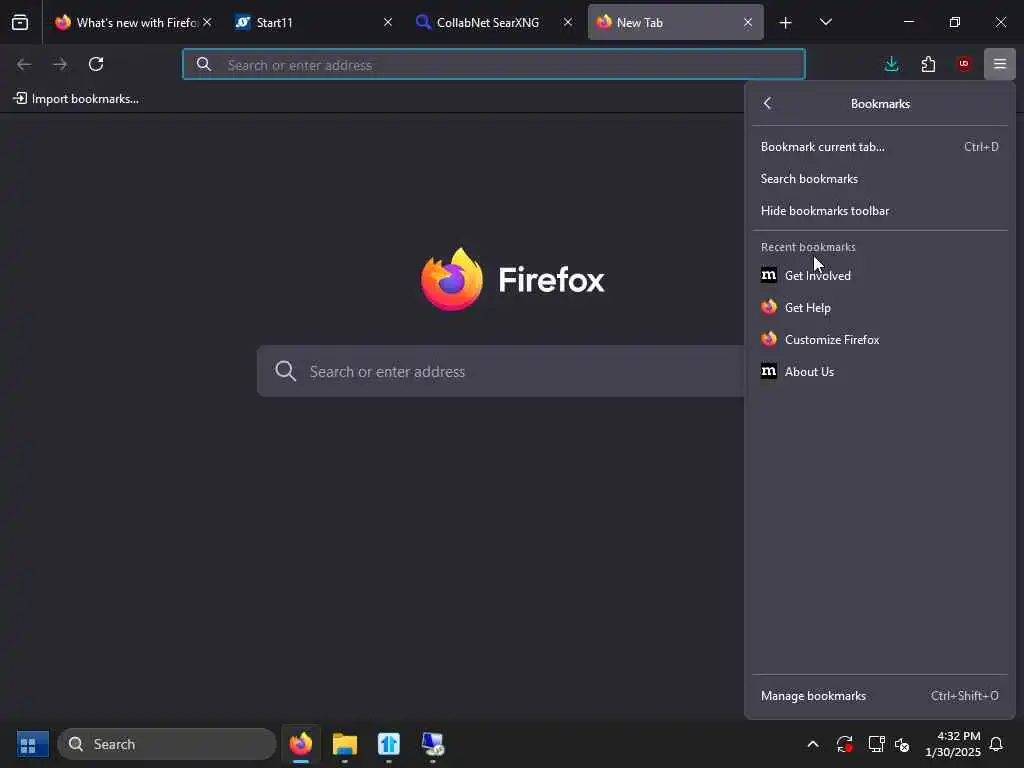Open File Explorer from the taskbar
Image resolution: width=1024 pixels, height=768 pixels.
(345, 744)
